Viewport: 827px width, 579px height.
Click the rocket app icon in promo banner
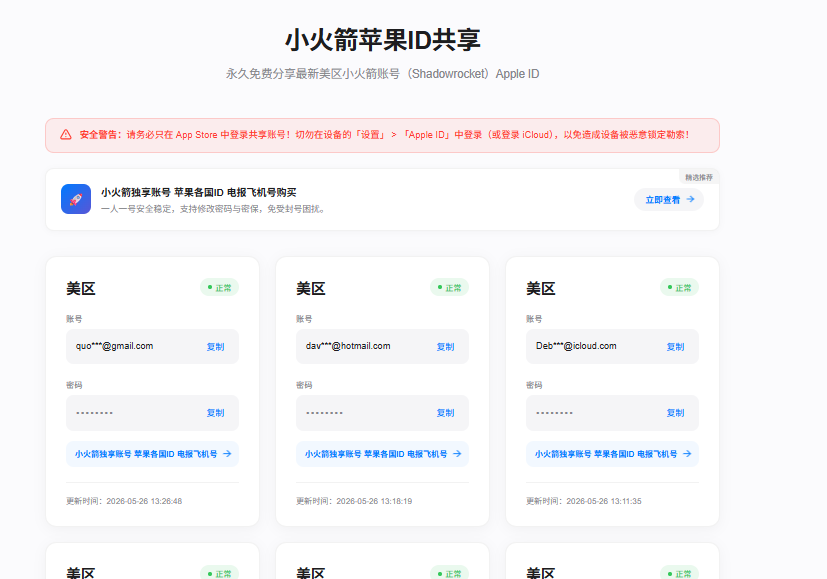(x=76, y=199)
